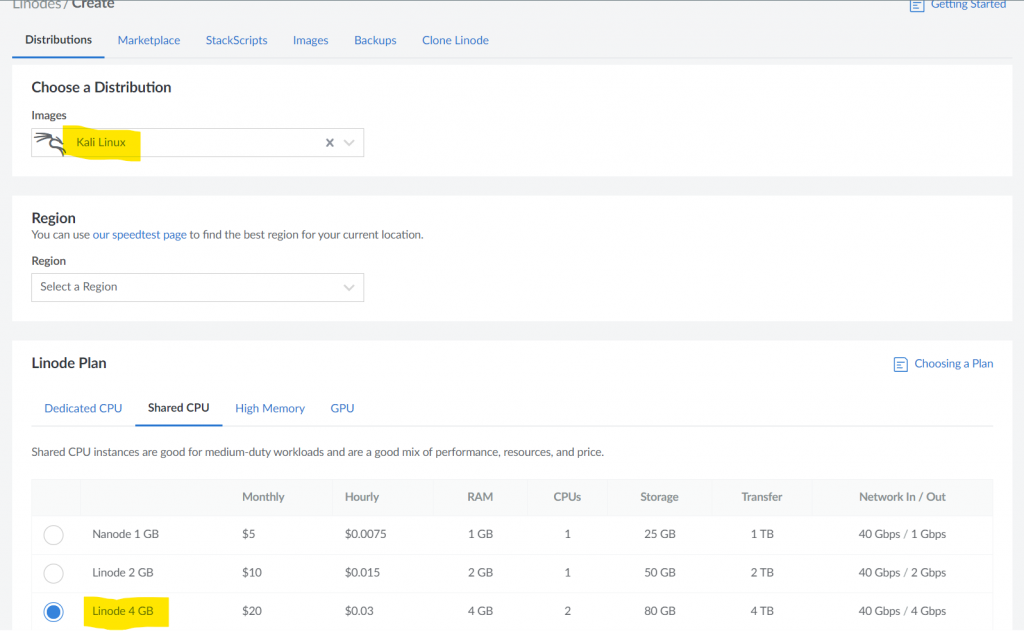Switch to the GPU plan tab
The image size is (1024, 631).
click(342, 408)
